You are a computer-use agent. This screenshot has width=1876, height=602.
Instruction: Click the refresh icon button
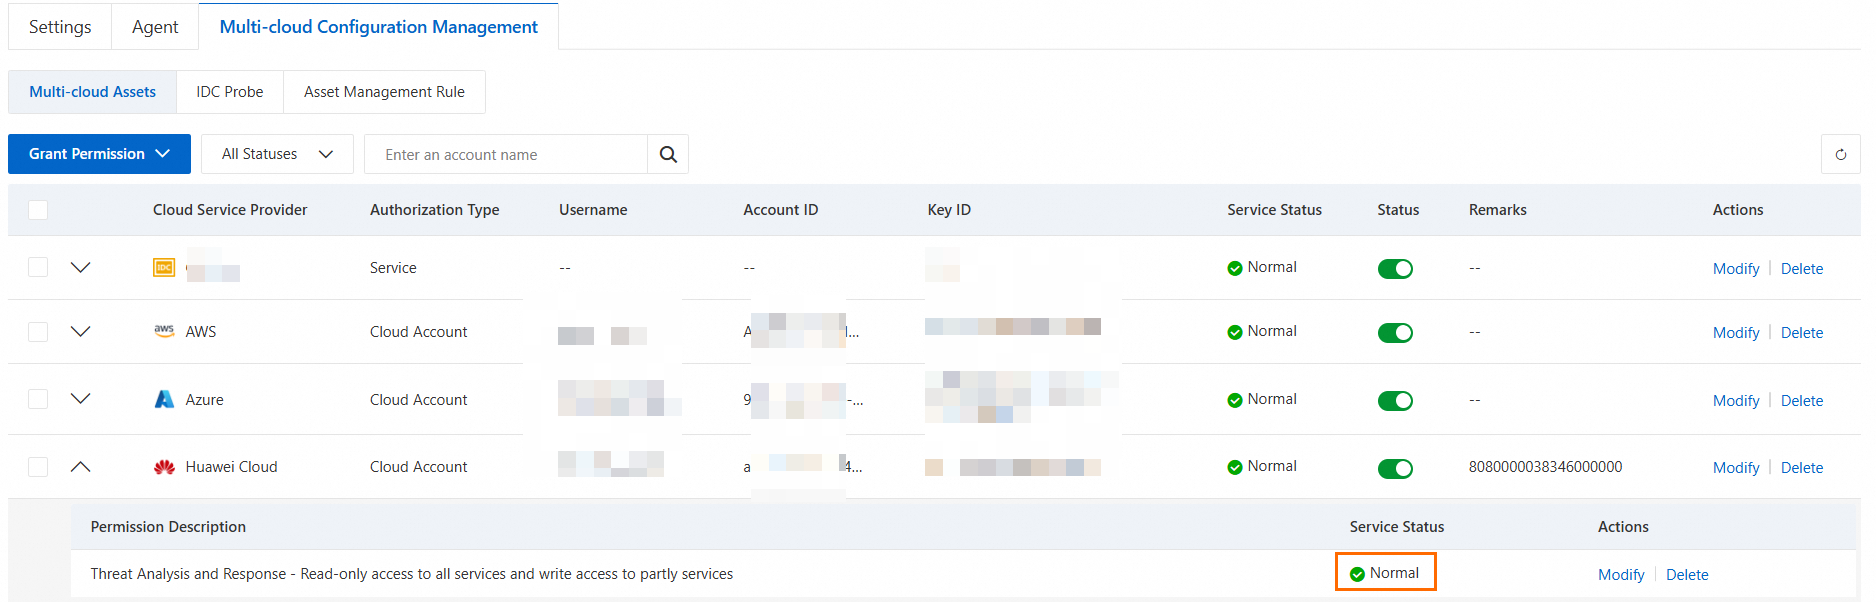1840,155
